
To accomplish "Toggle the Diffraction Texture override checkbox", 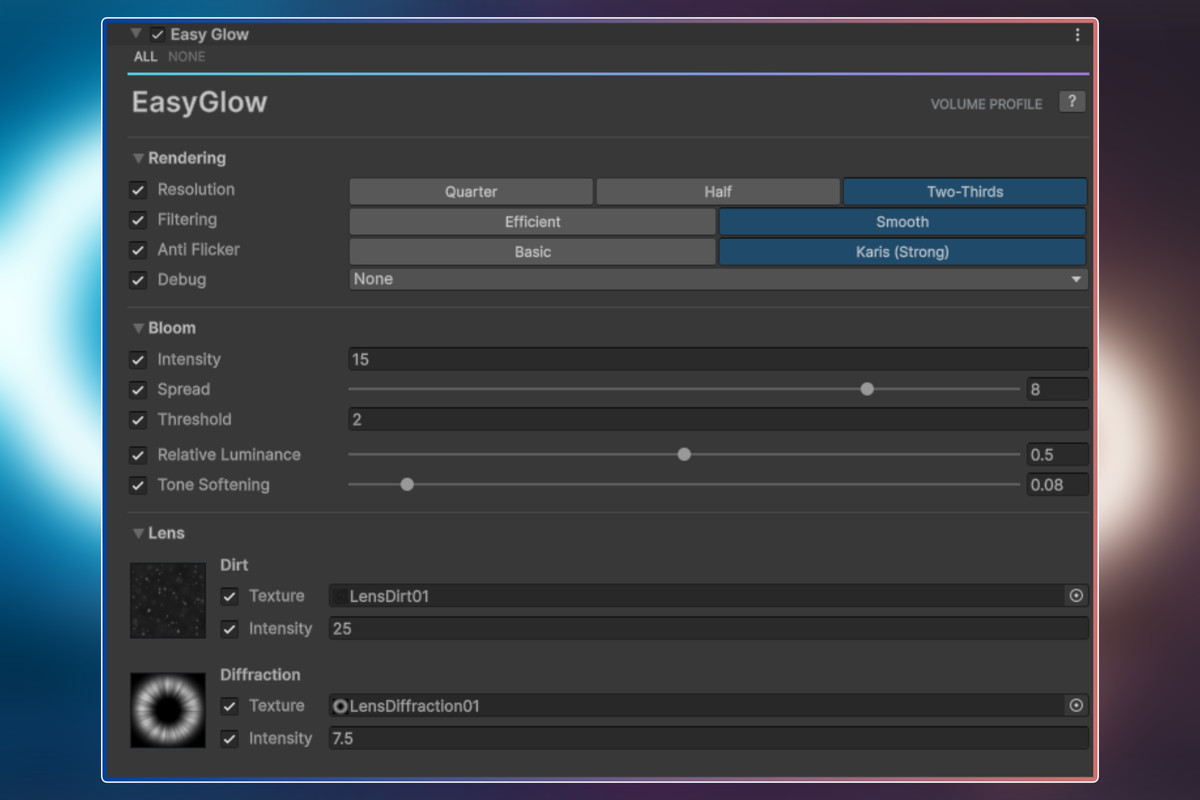I will click(x=230, y=706).
